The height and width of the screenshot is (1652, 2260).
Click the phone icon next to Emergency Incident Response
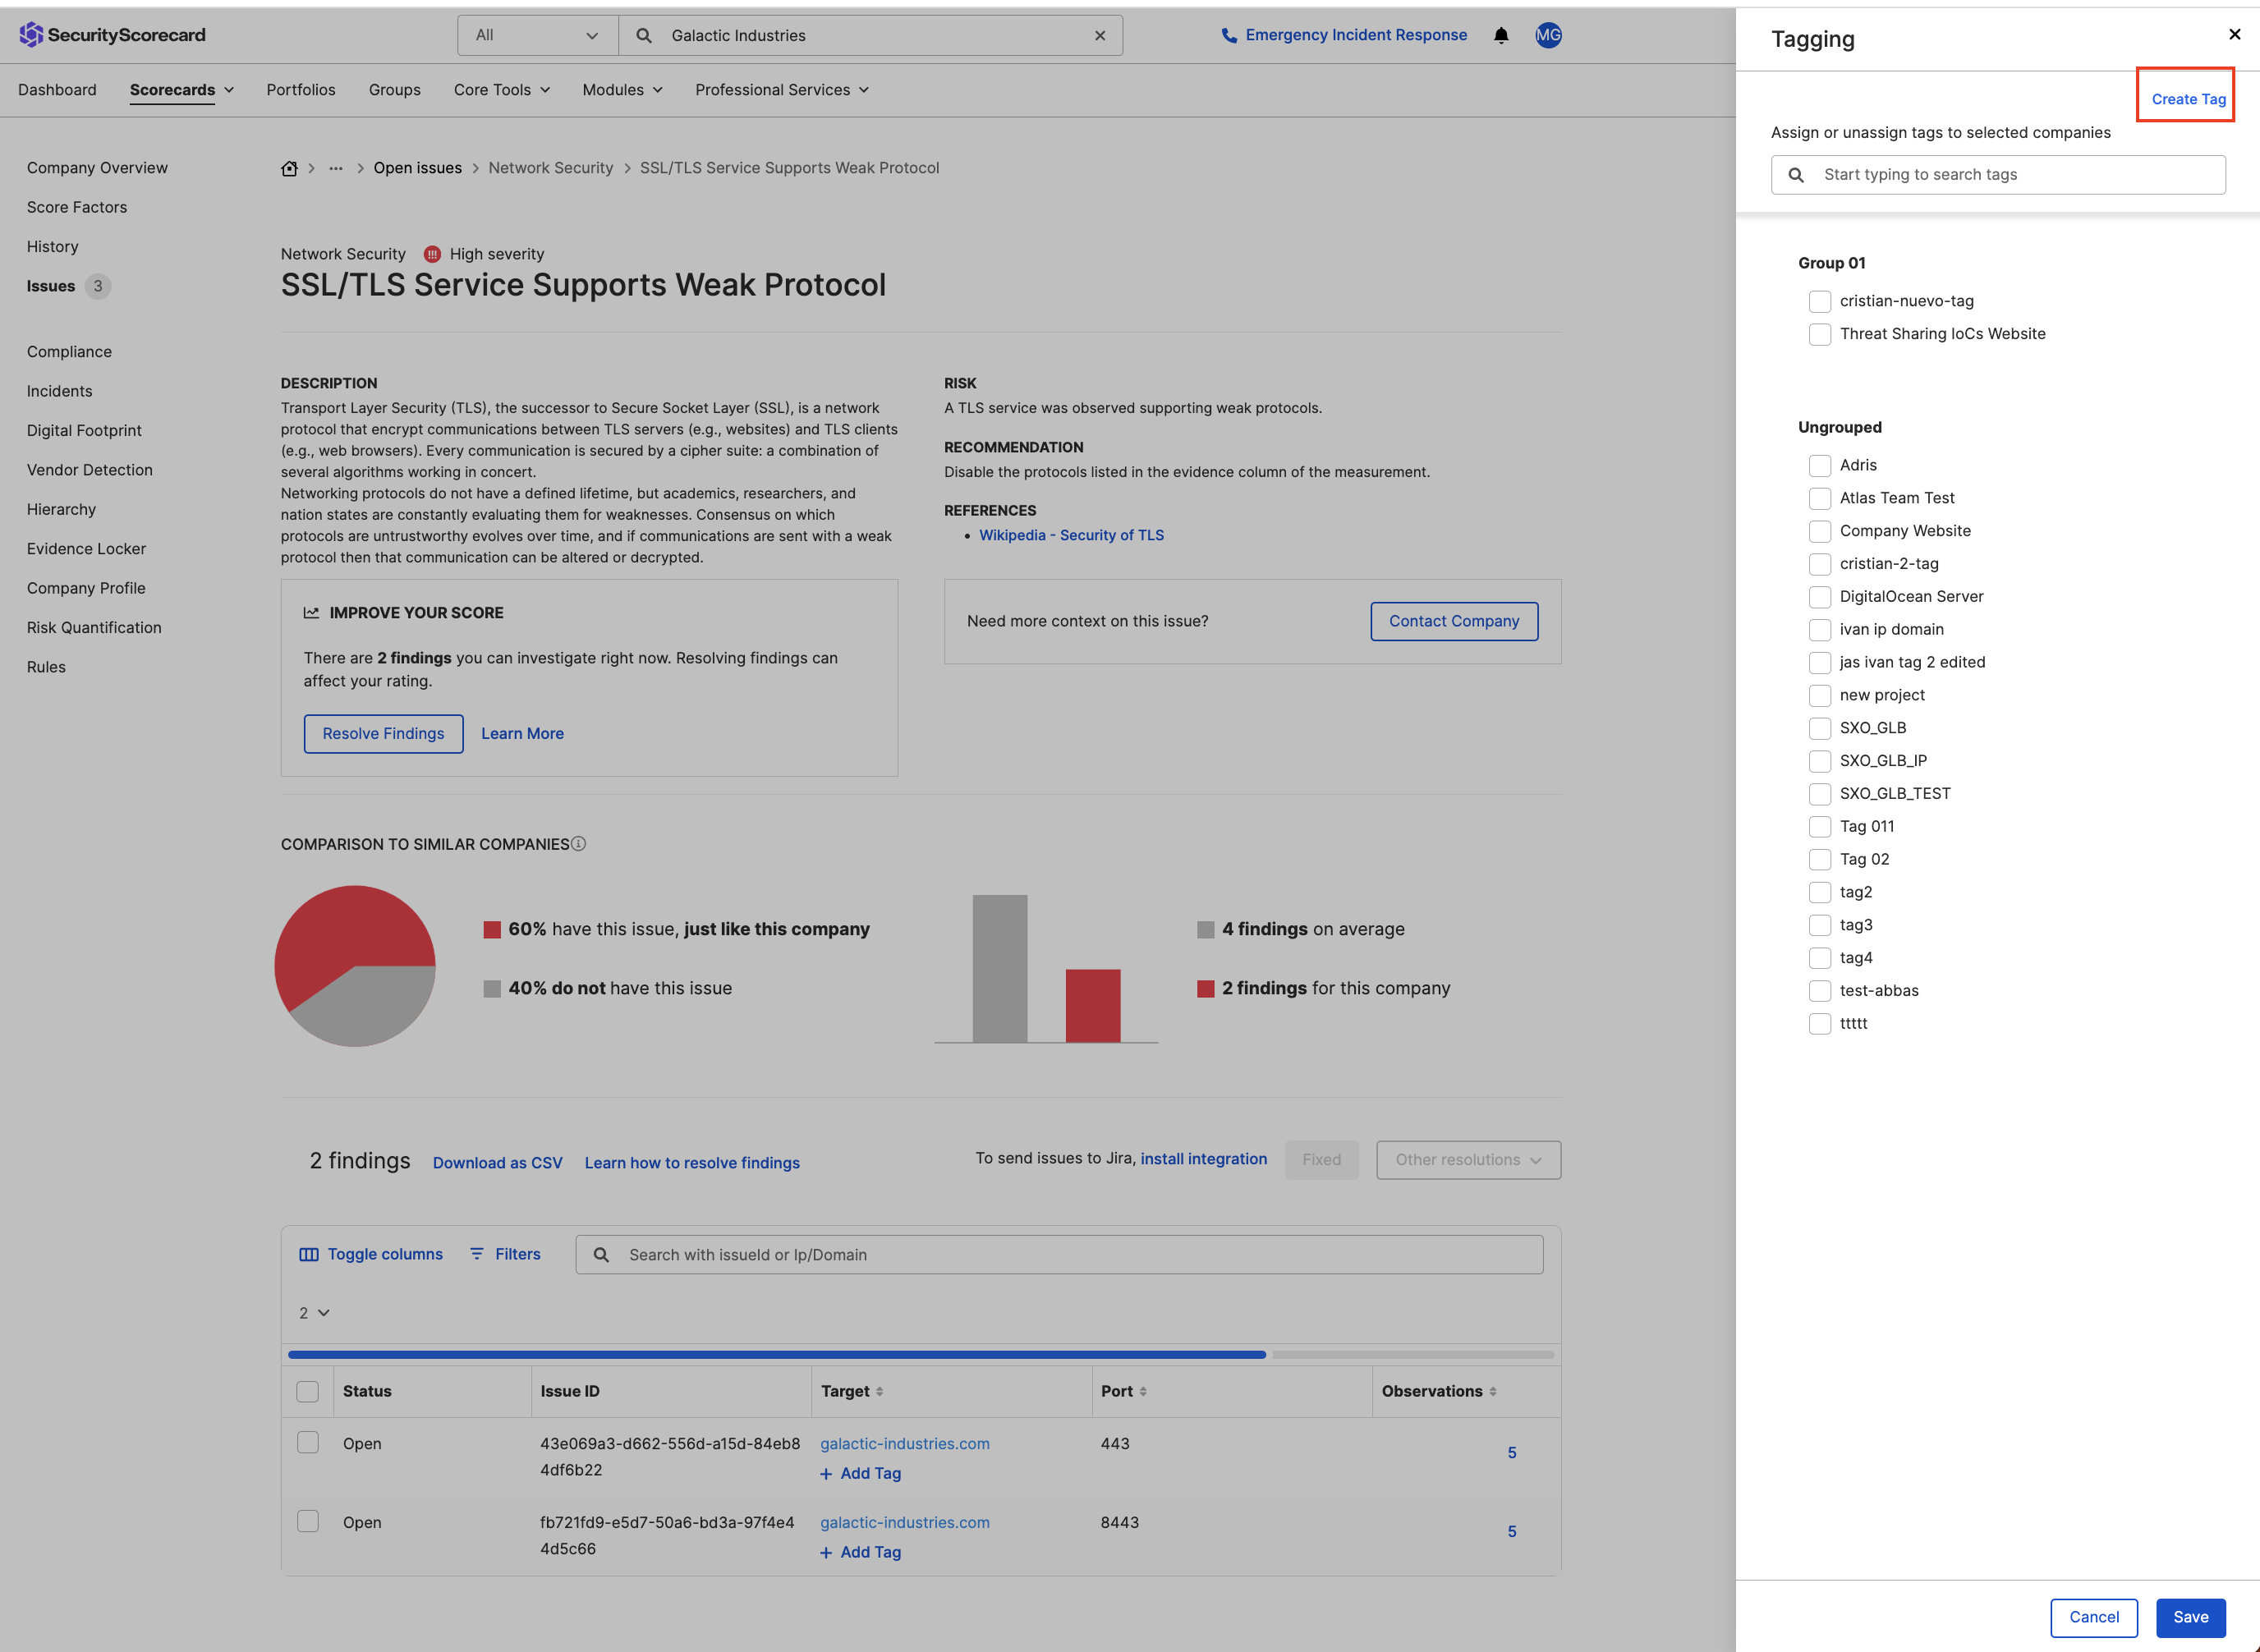pyautogui.click(x=1229, y=36)
